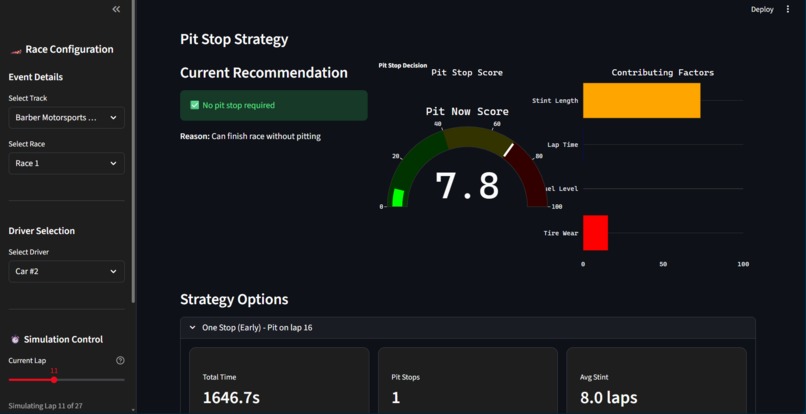806x414 pixels.
Task: Click Current Lap help question icon
Action: pyautogui.click(x=120, y=361)
